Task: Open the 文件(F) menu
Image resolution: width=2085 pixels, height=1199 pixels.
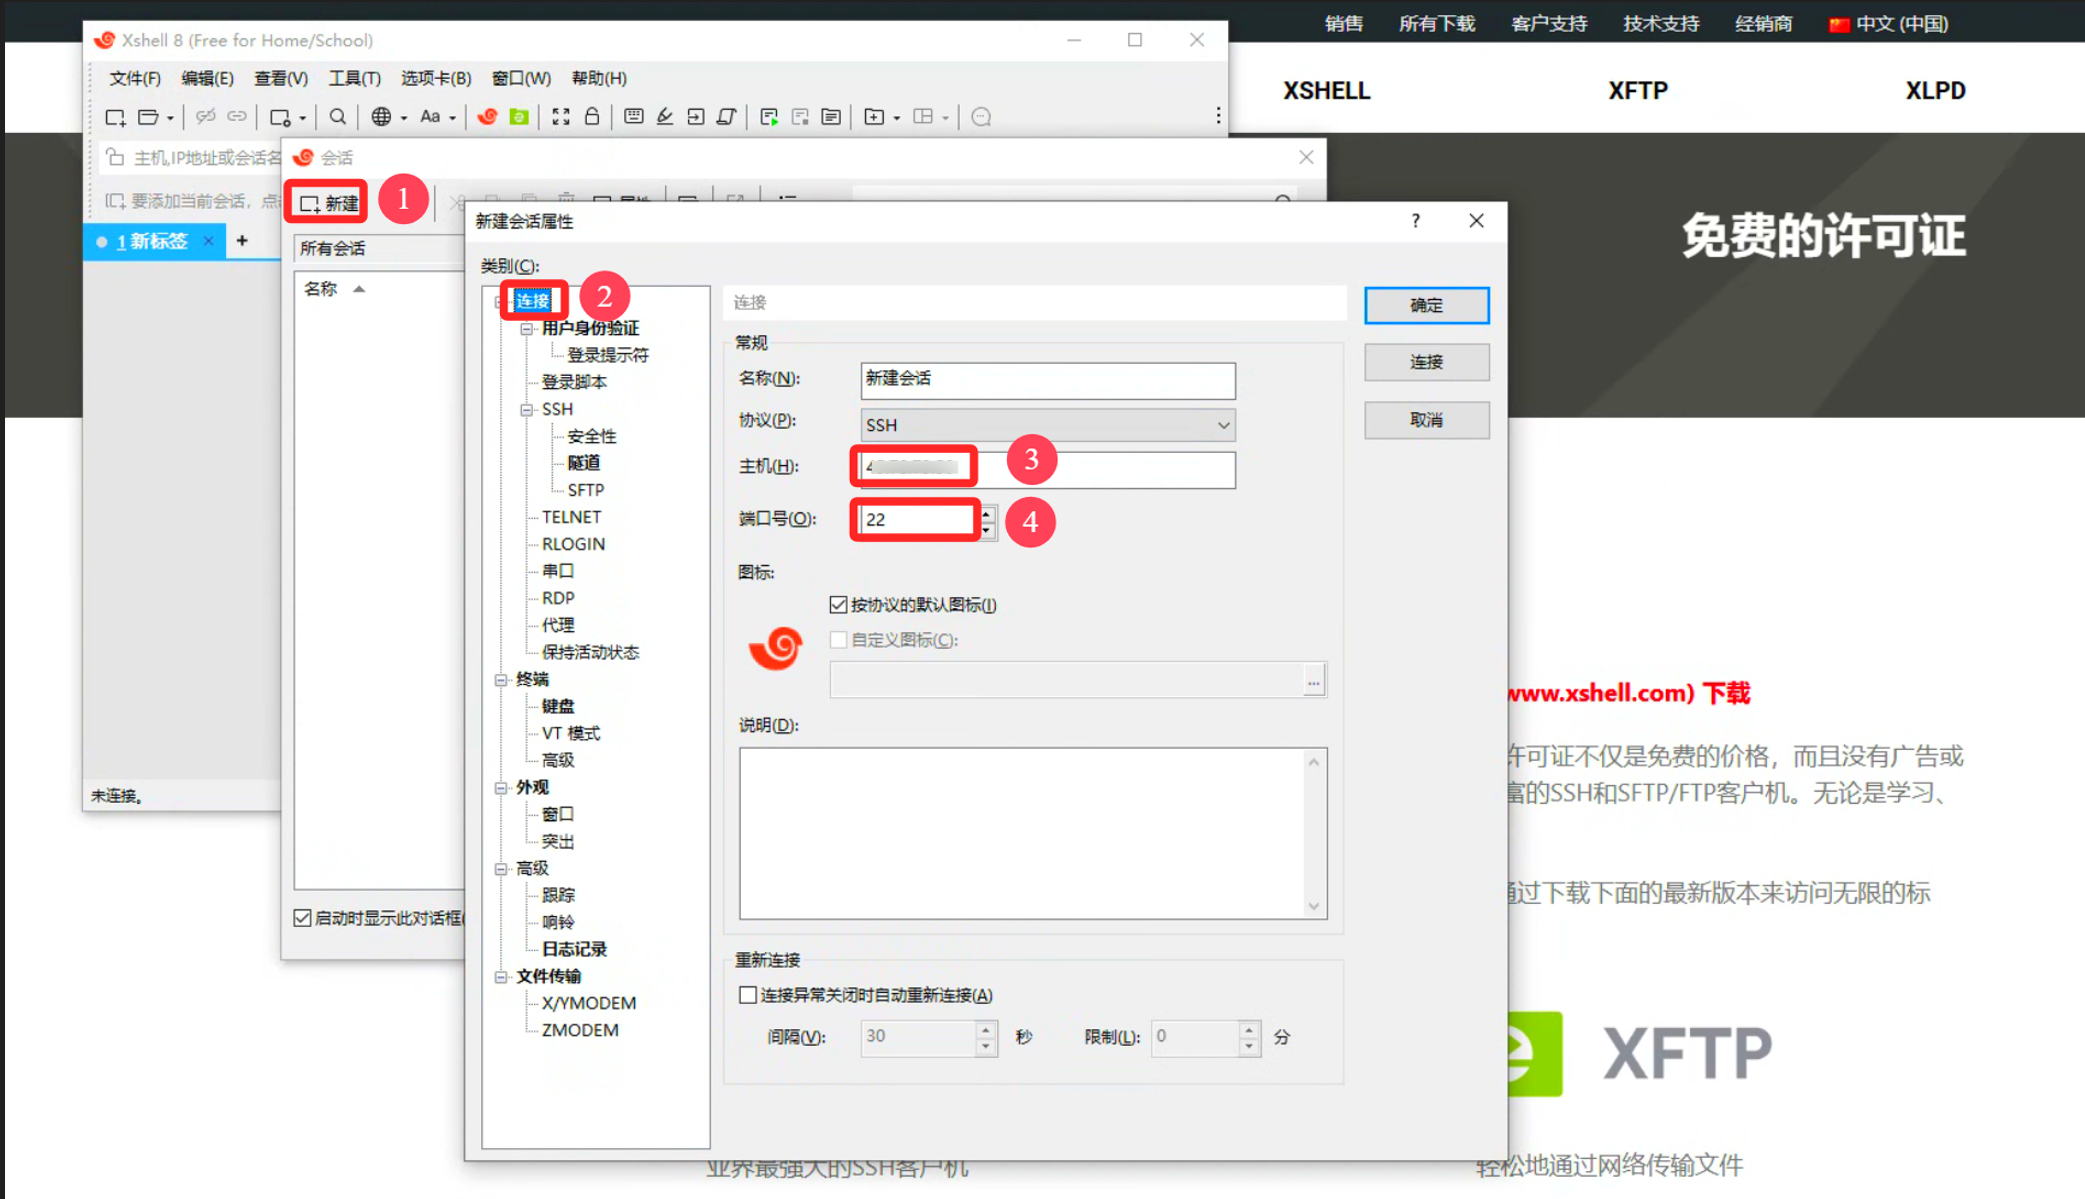Action: click(x=134, y=78)
